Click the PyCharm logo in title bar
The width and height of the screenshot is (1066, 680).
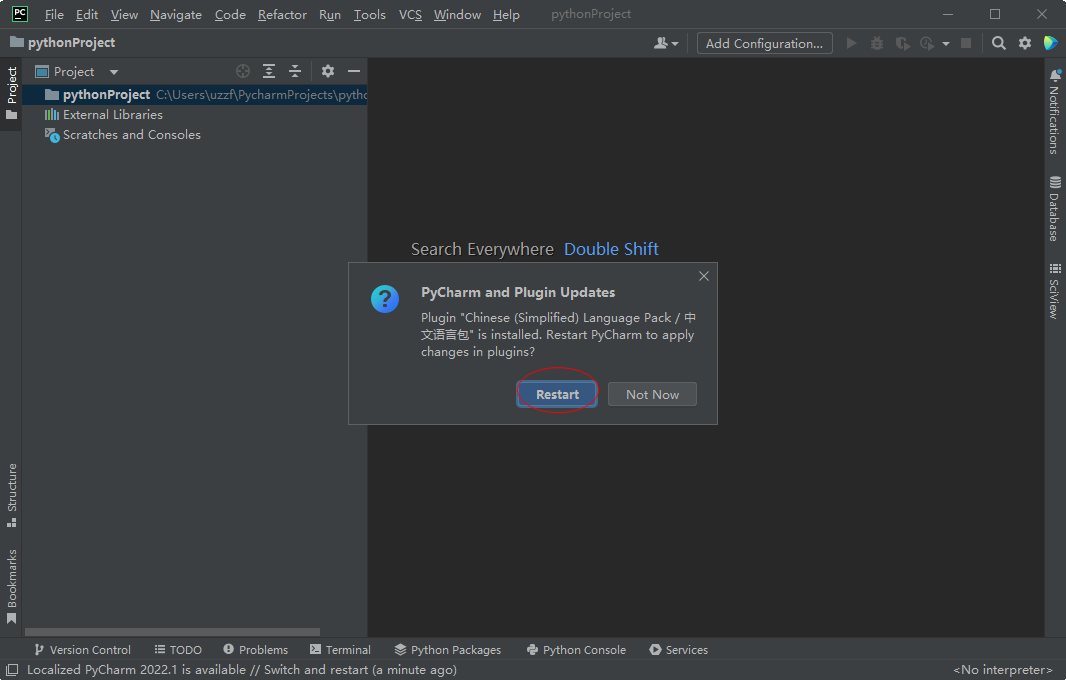click(20, 14)
